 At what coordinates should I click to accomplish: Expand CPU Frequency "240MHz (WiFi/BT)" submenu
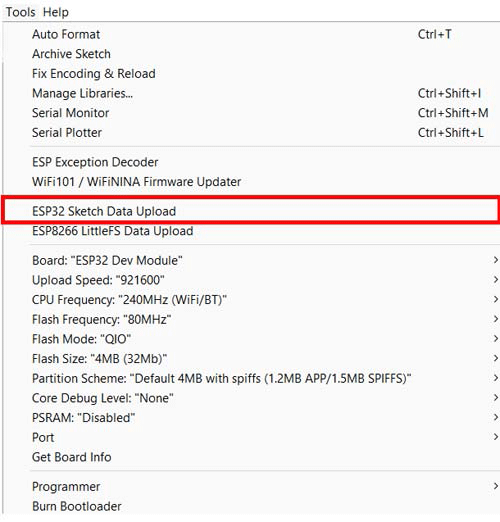(x=251, y=300)
